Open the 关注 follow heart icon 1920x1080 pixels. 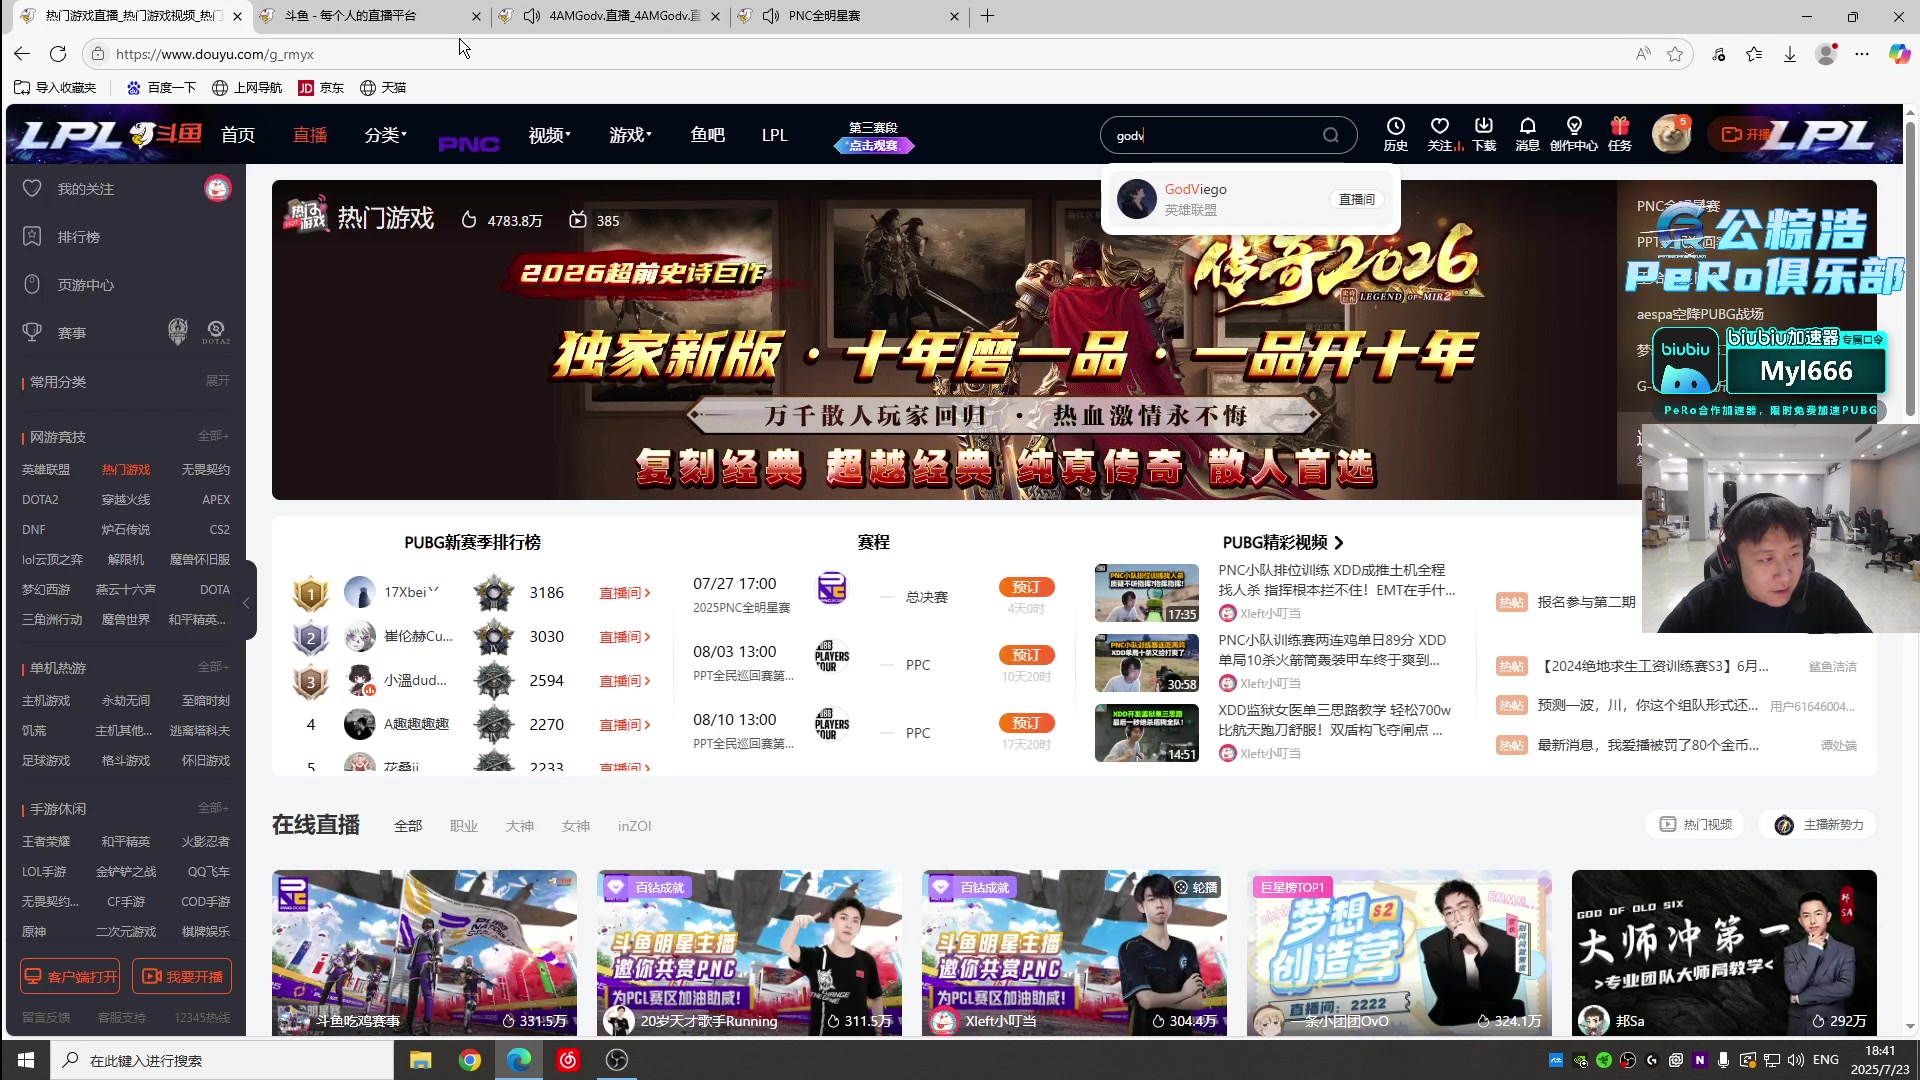pyautogui.click(x=1440, y=134)
